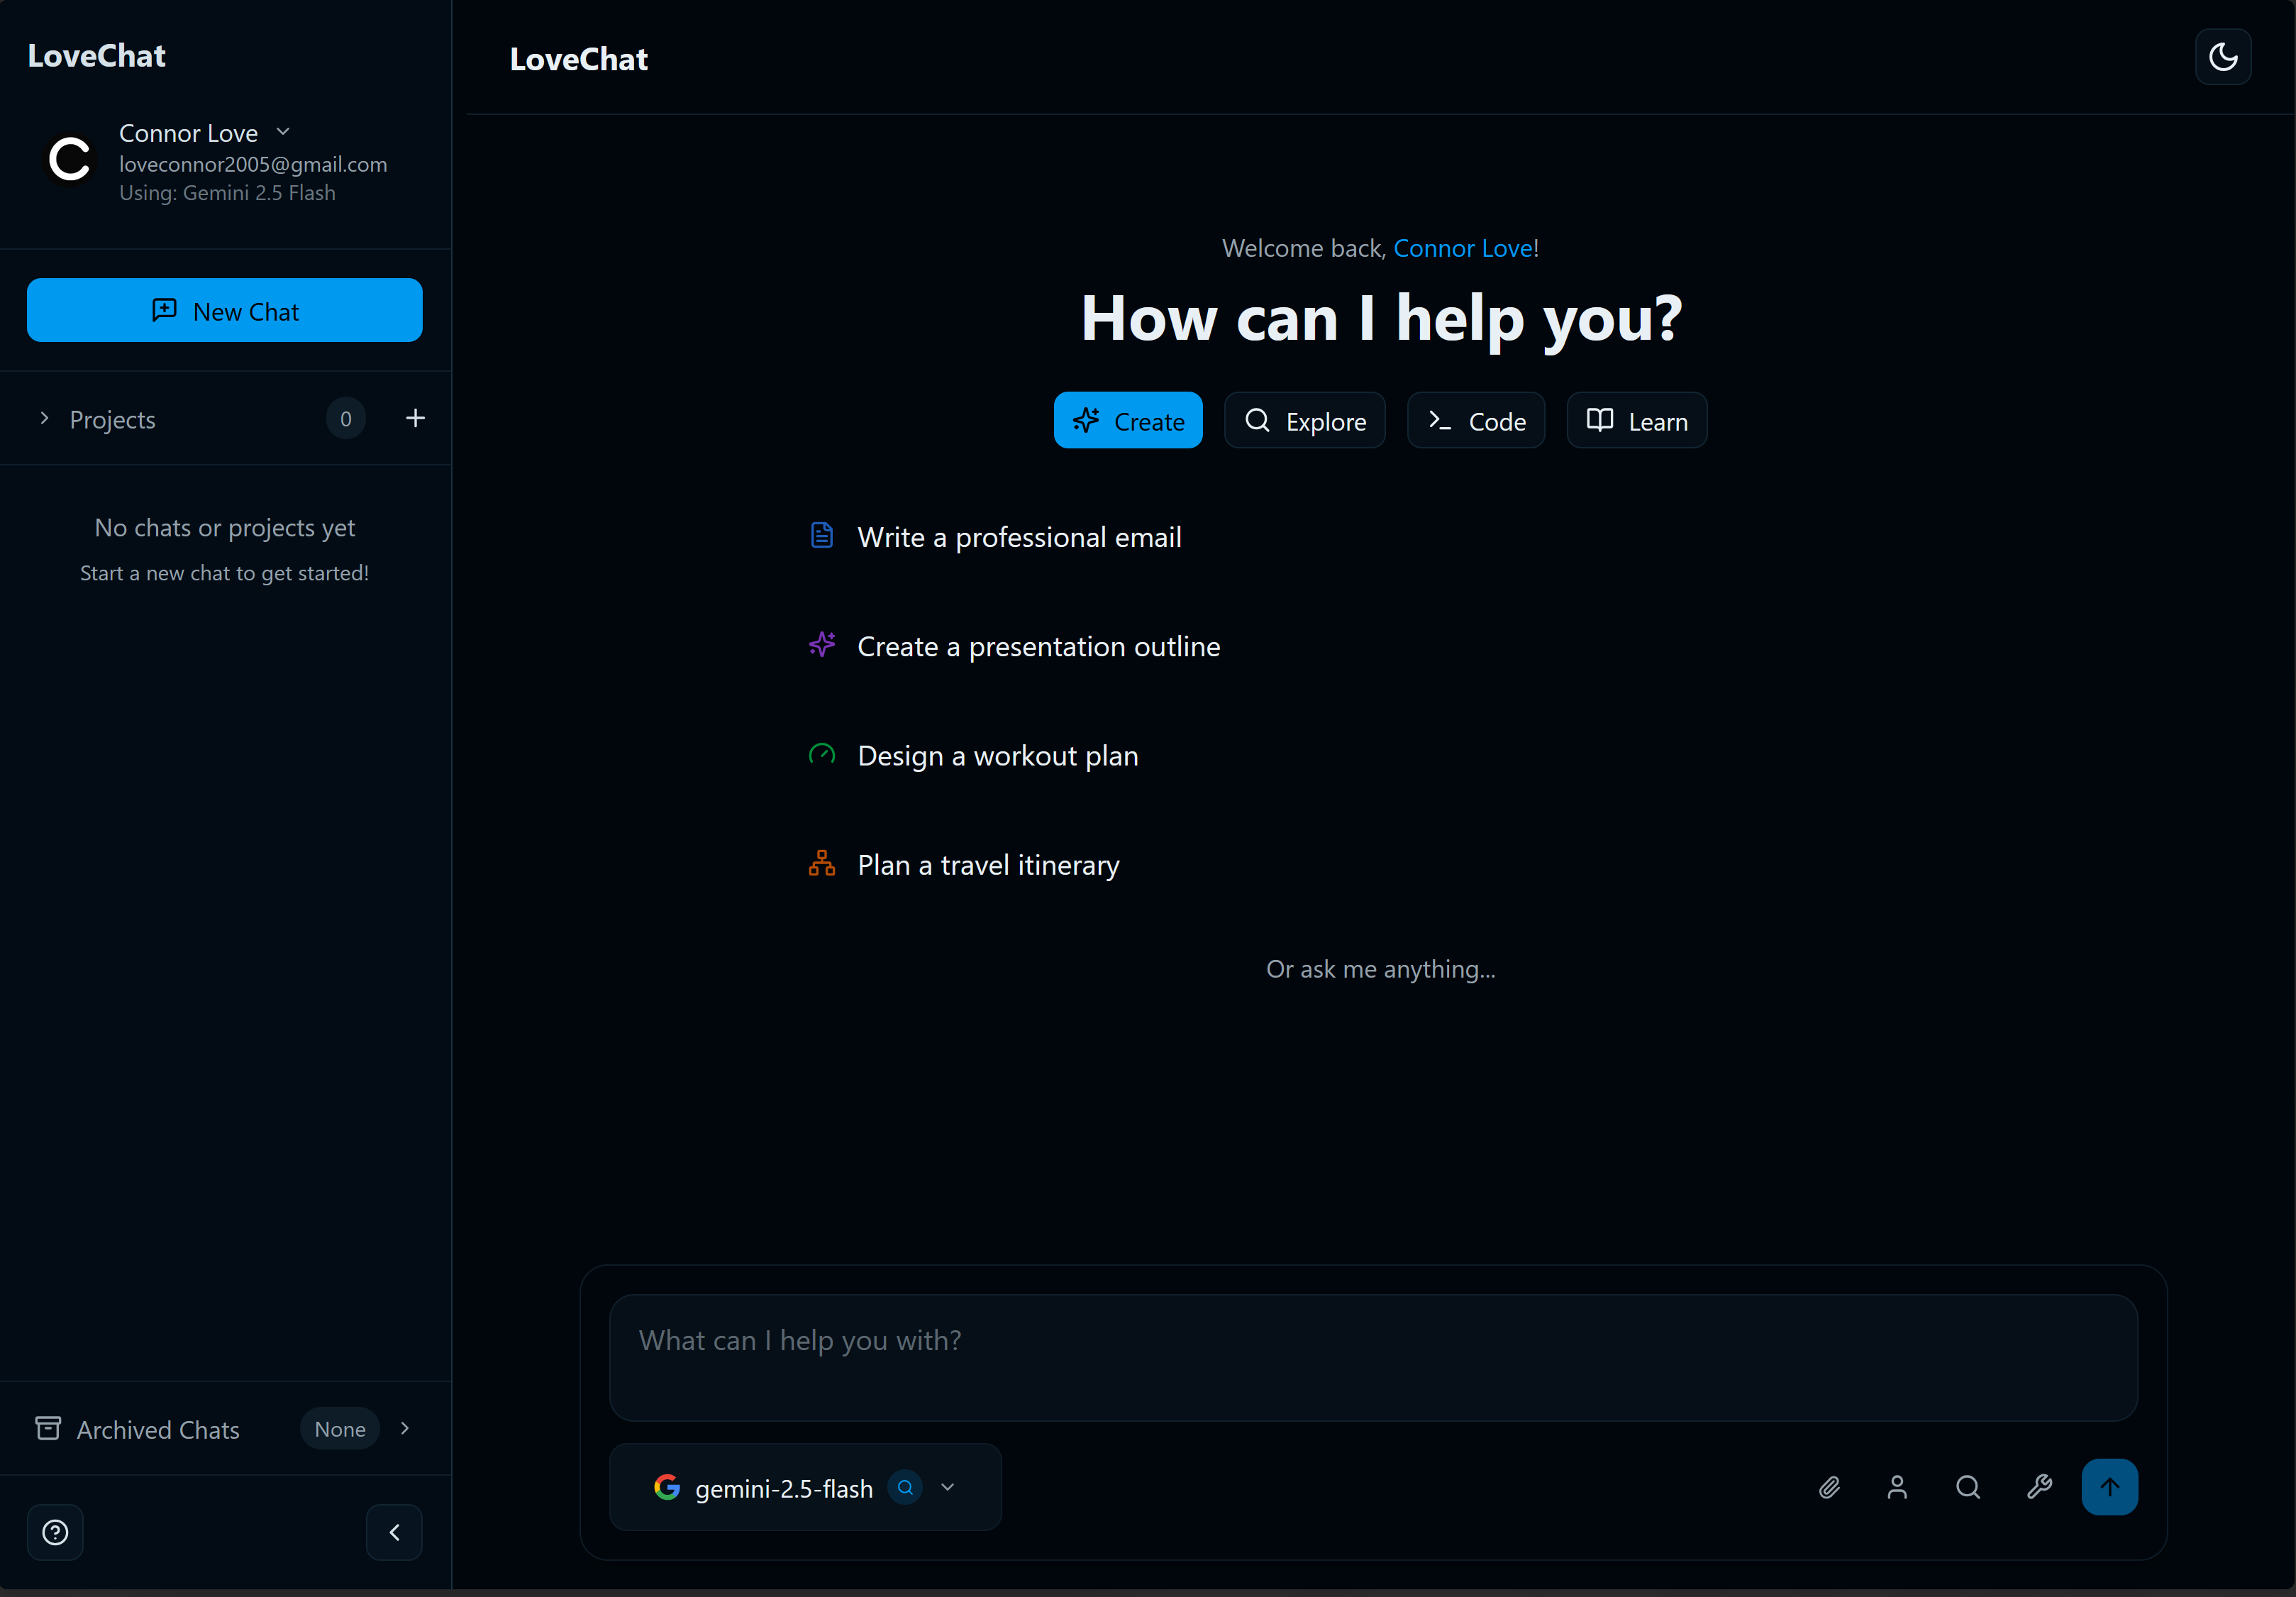Expand Archived Chats list
The width and height of the screenshot is (2296, 1597).
(404, 1428)
